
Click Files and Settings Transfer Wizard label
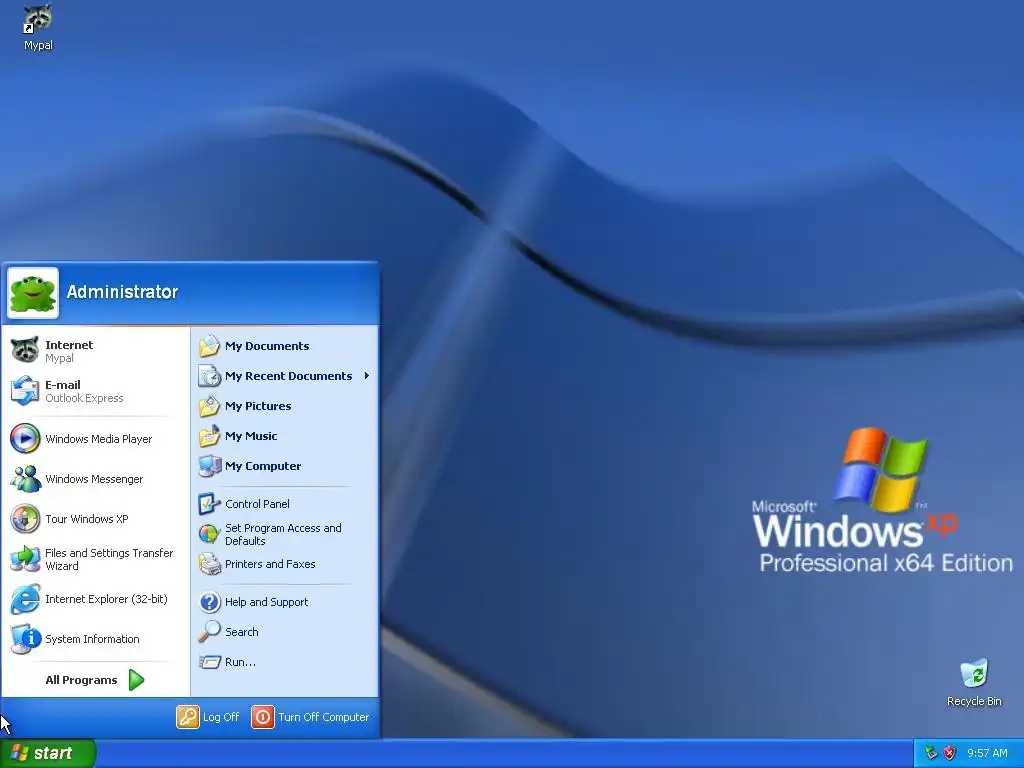pyautogui.click(x=109, y=559)
